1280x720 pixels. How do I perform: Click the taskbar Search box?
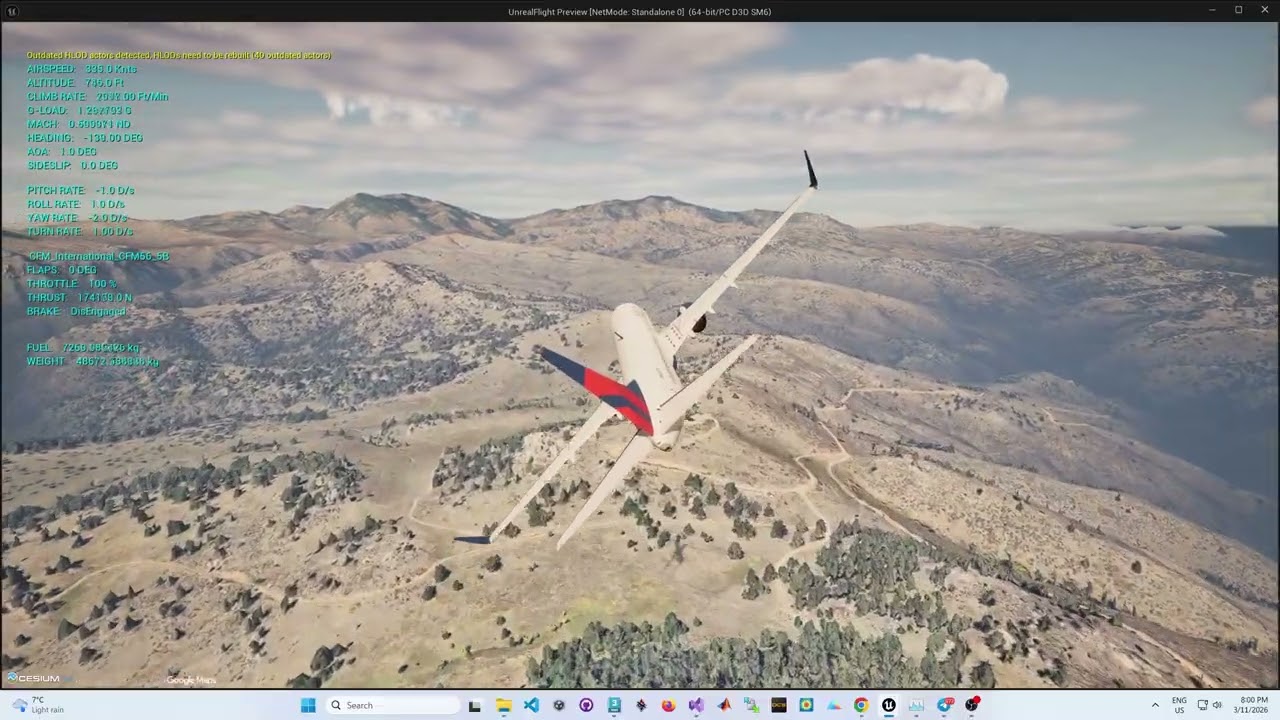tap(393, 705)
